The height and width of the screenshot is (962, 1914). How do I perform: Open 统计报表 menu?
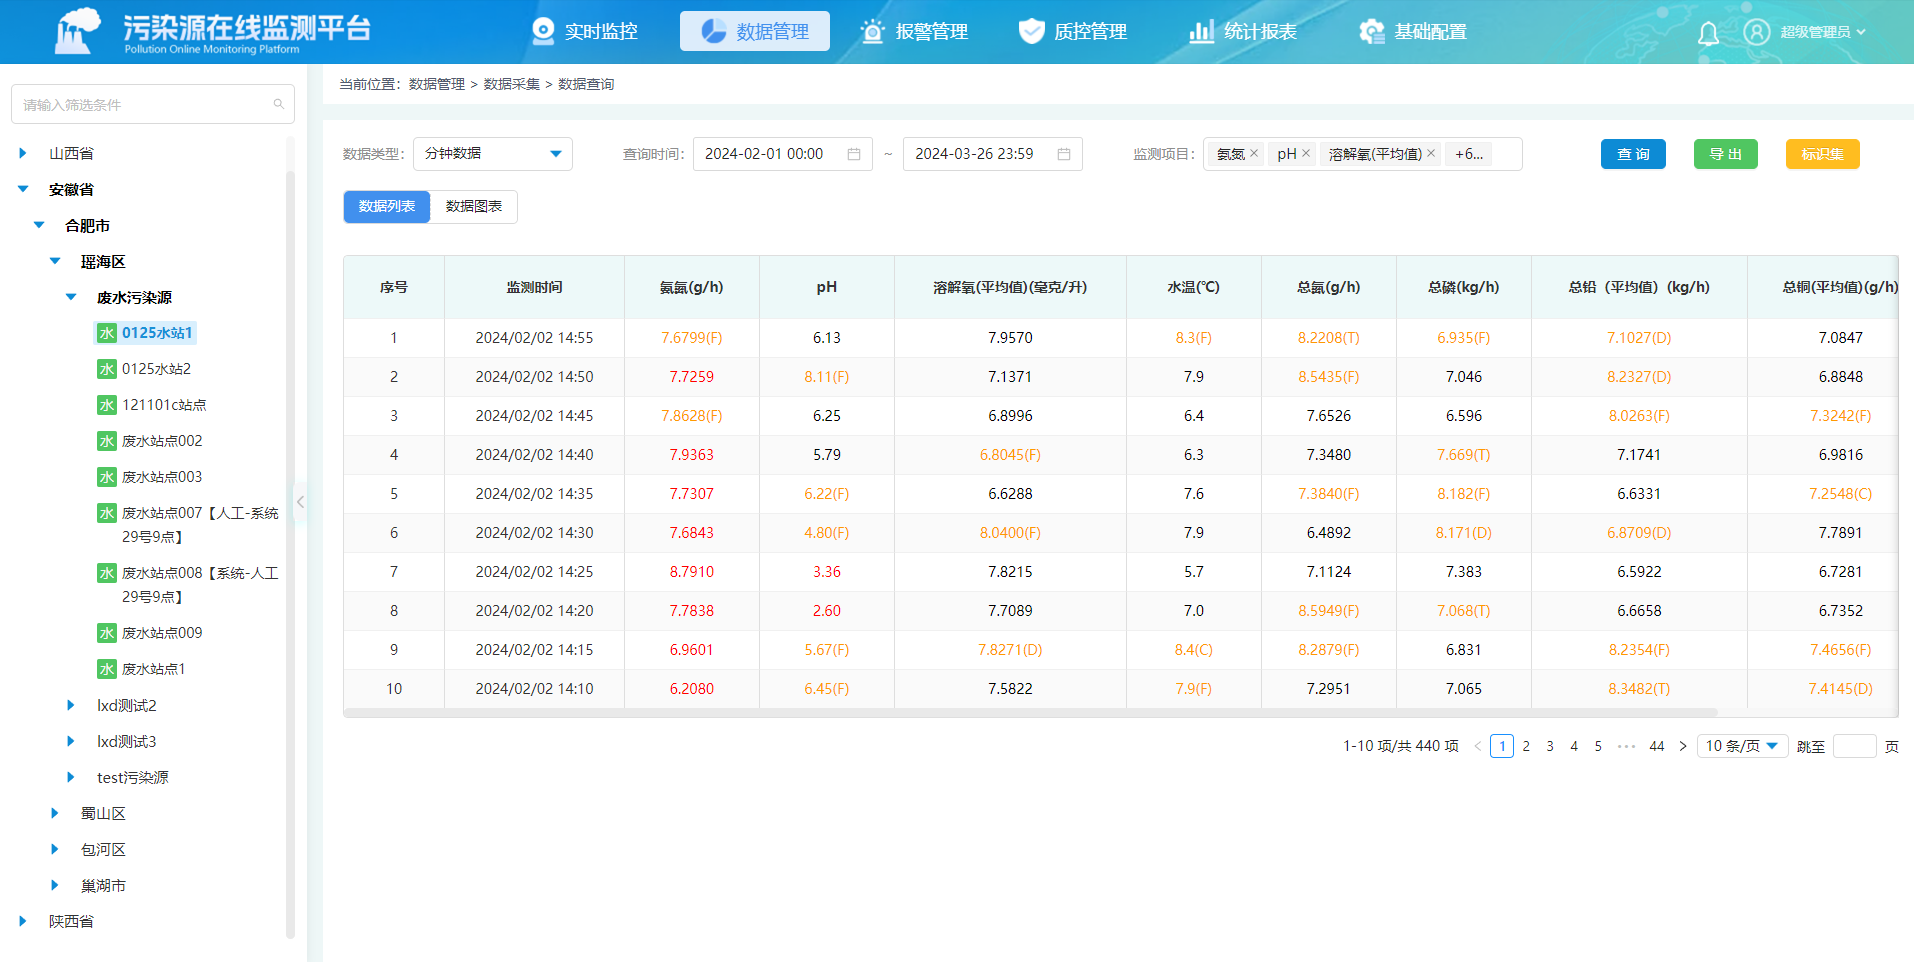coord(1243,31)
